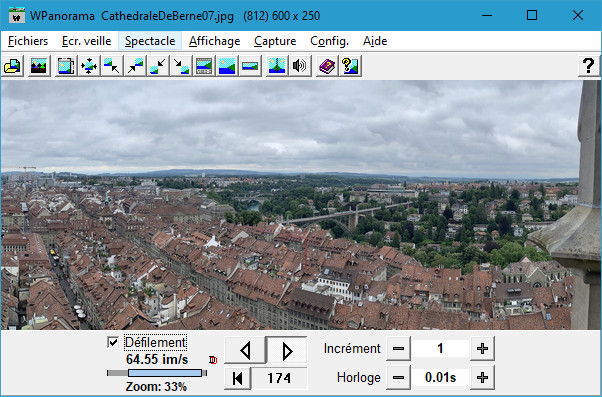
Task: Close the WPanorama window
Action: pyautogui.click(x=578, y=15)
